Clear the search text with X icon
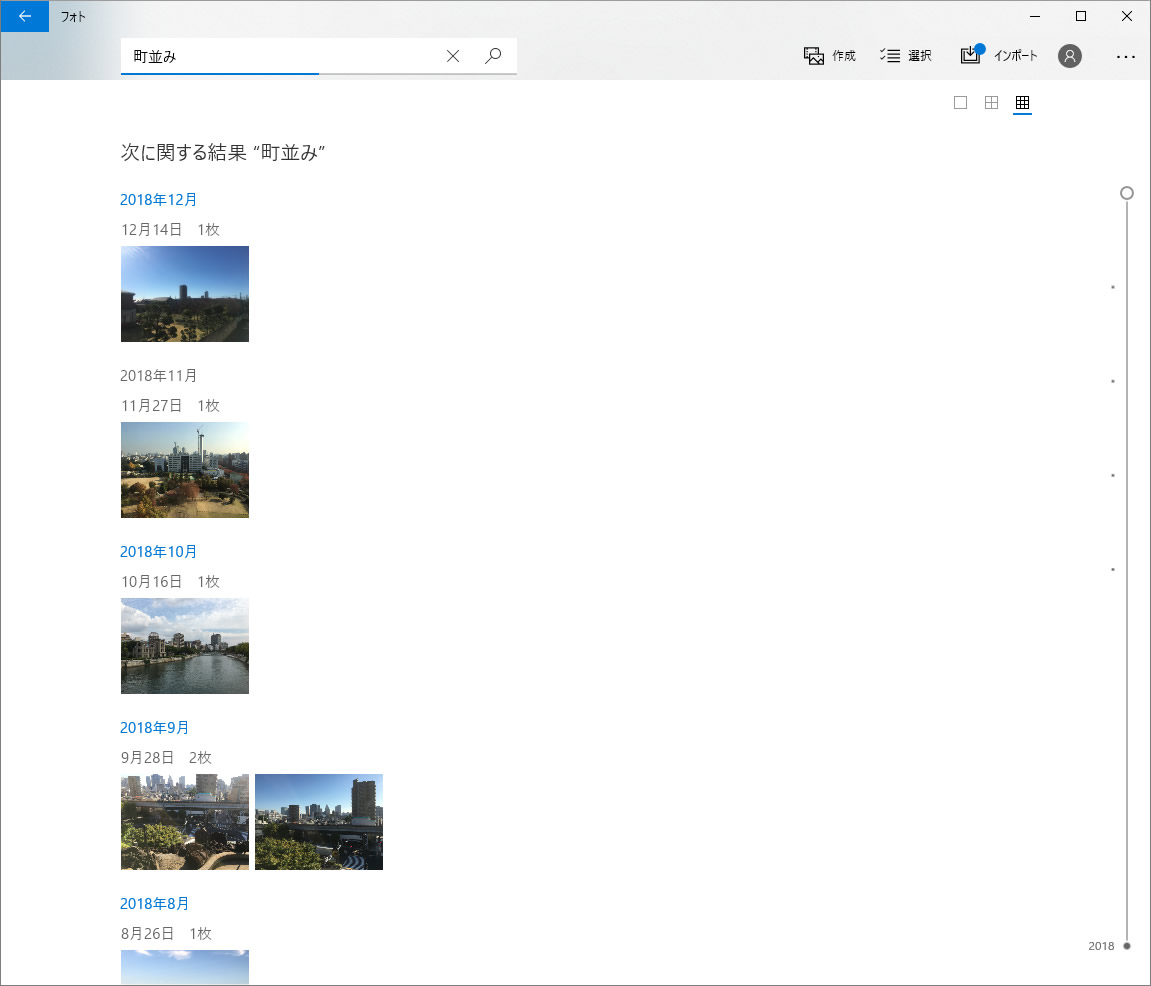Viewport: 1151px width, 986px height. [453, 56]
